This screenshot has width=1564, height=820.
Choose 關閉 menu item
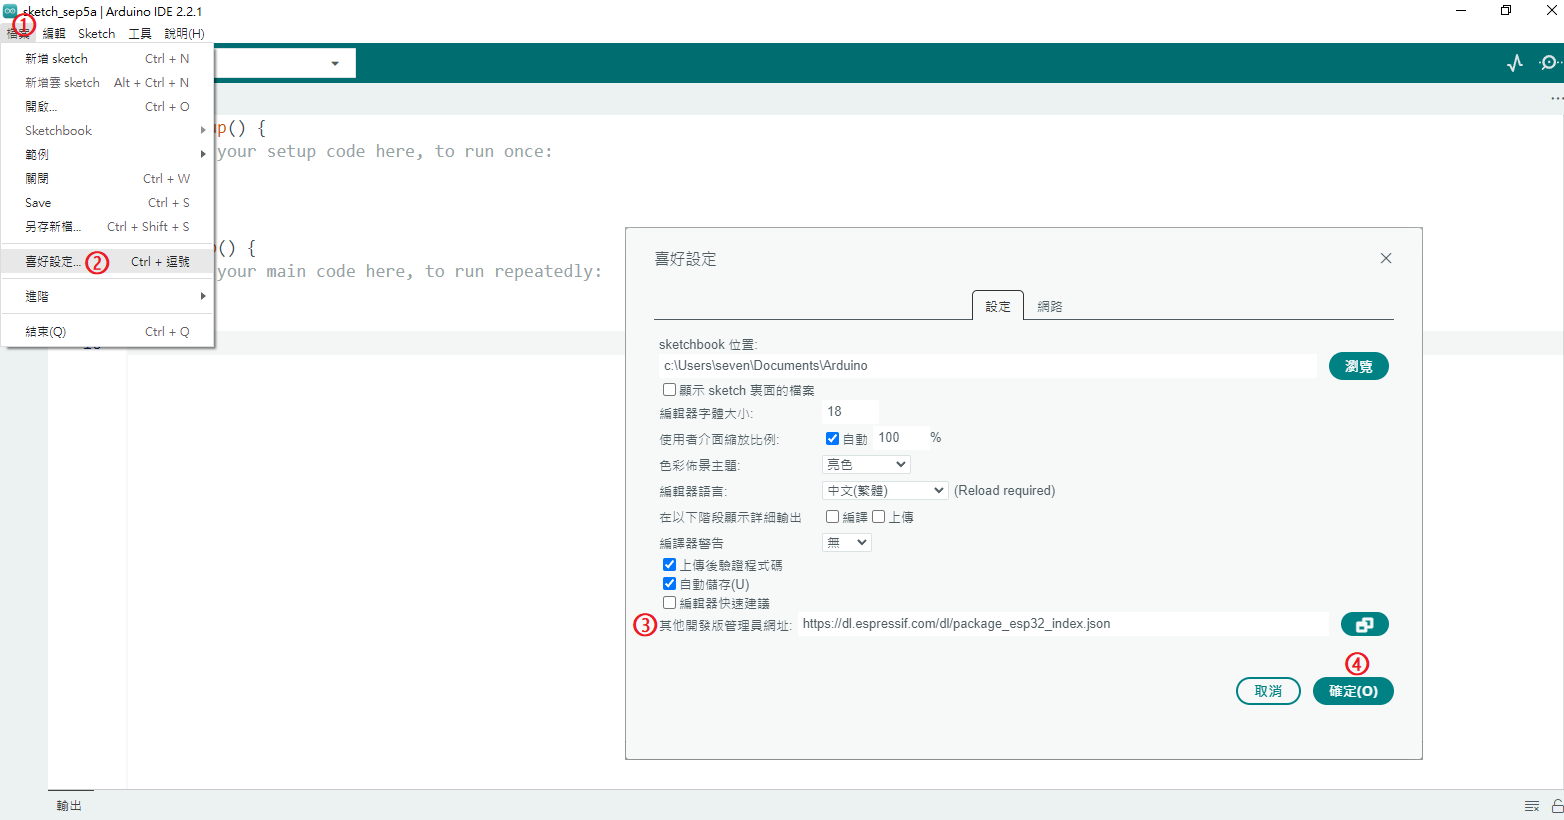[x=108, y=178]
